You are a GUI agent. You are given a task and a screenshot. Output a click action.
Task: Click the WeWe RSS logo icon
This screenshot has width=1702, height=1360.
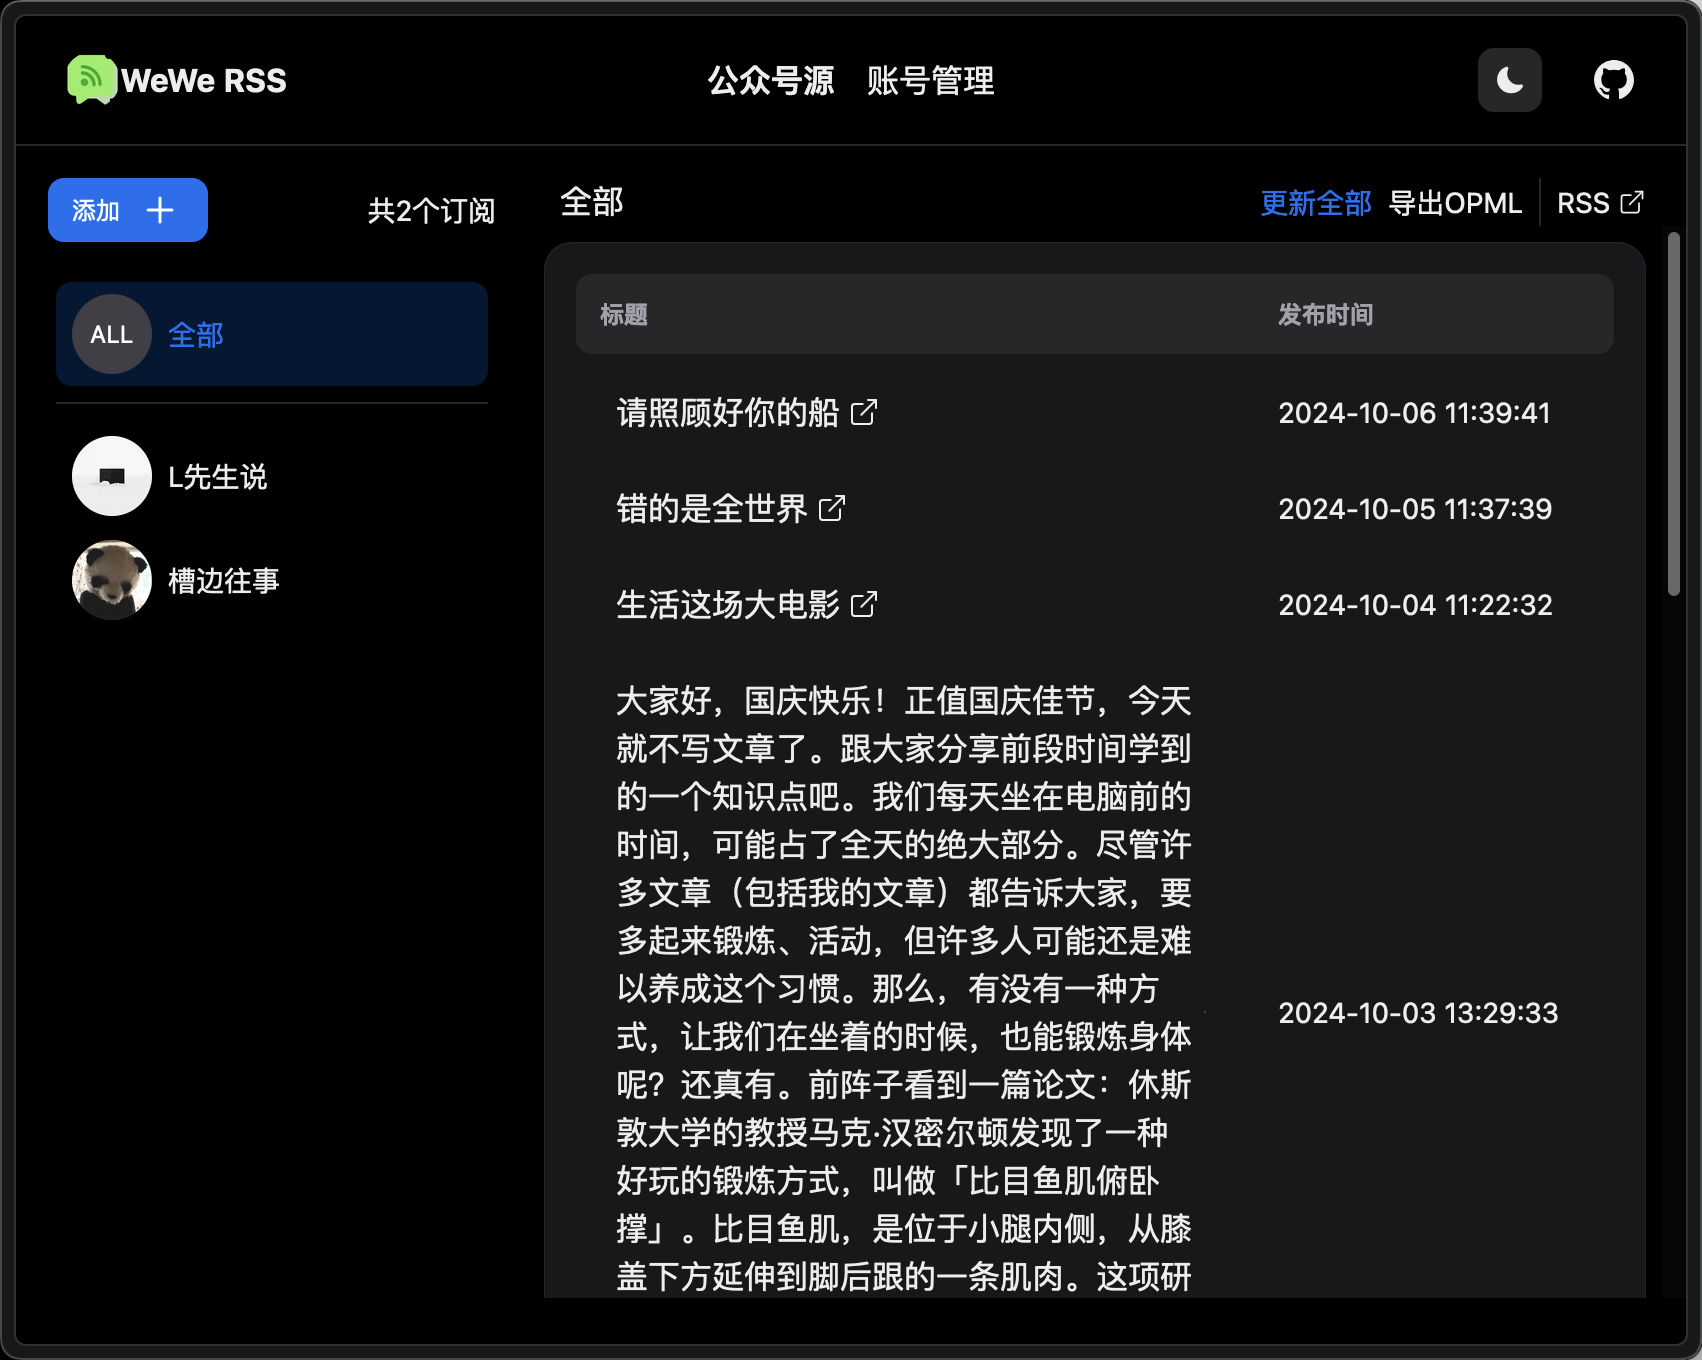tap(92, 80)
